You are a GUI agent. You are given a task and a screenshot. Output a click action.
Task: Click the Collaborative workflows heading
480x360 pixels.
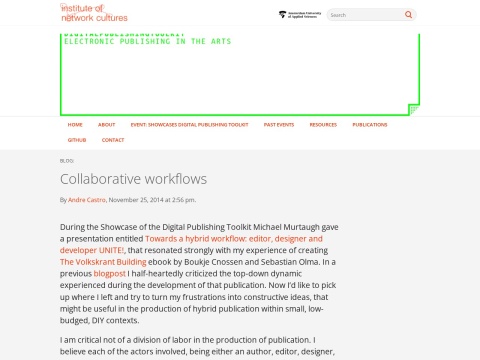pos(133,179)
